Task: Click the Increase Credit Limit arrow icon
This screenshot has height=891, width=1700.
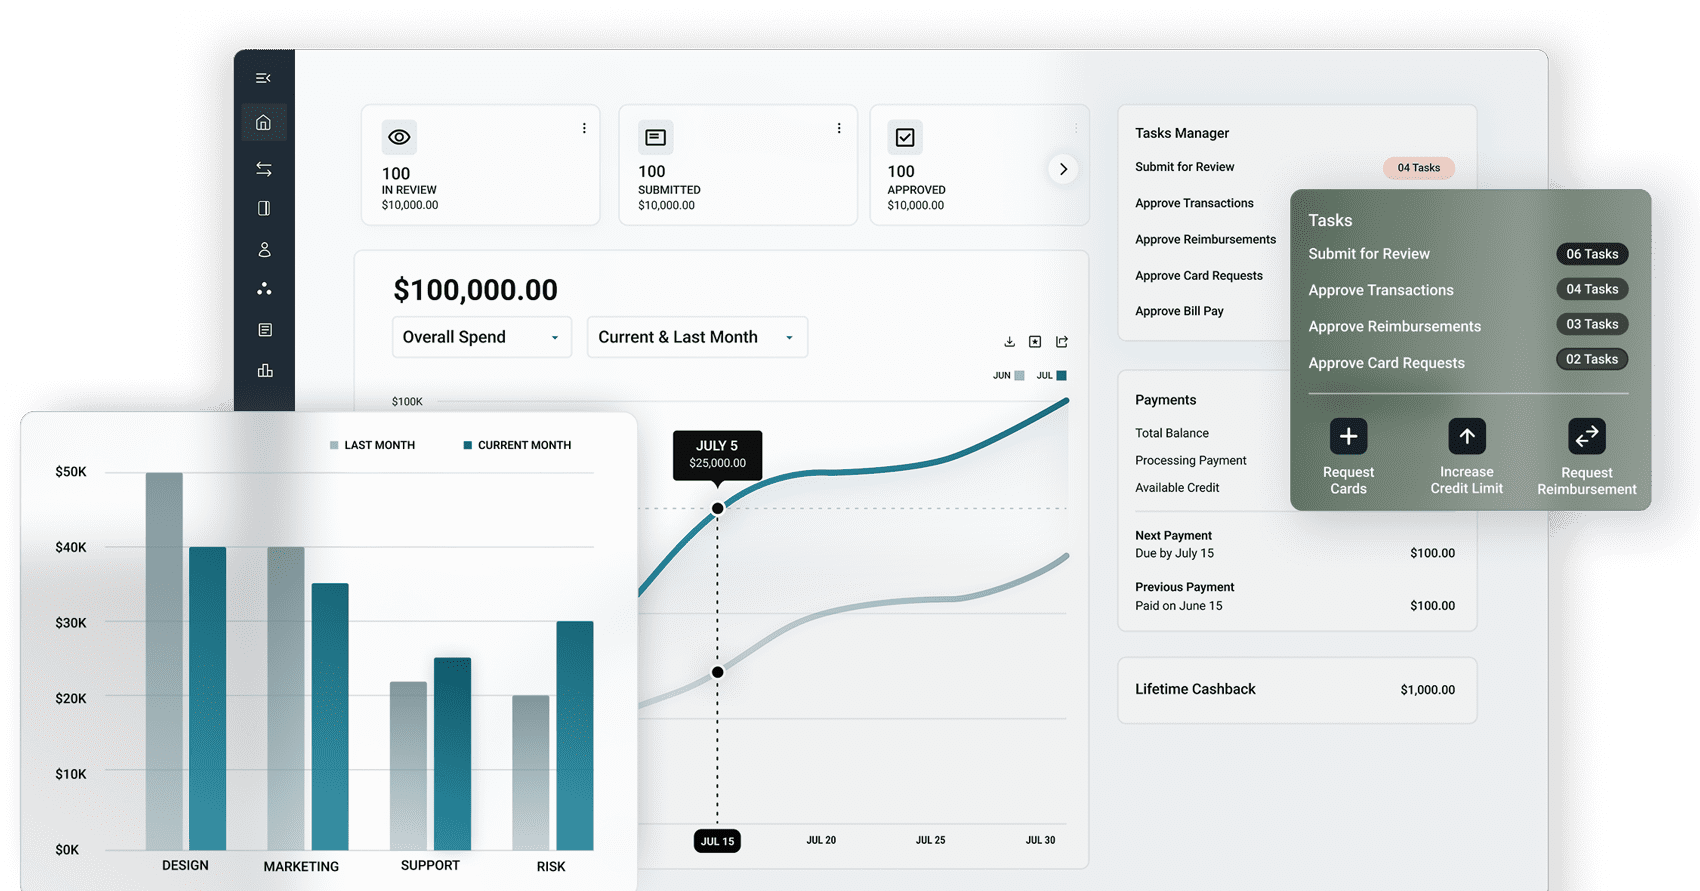Action: [x=1467, y=436]
